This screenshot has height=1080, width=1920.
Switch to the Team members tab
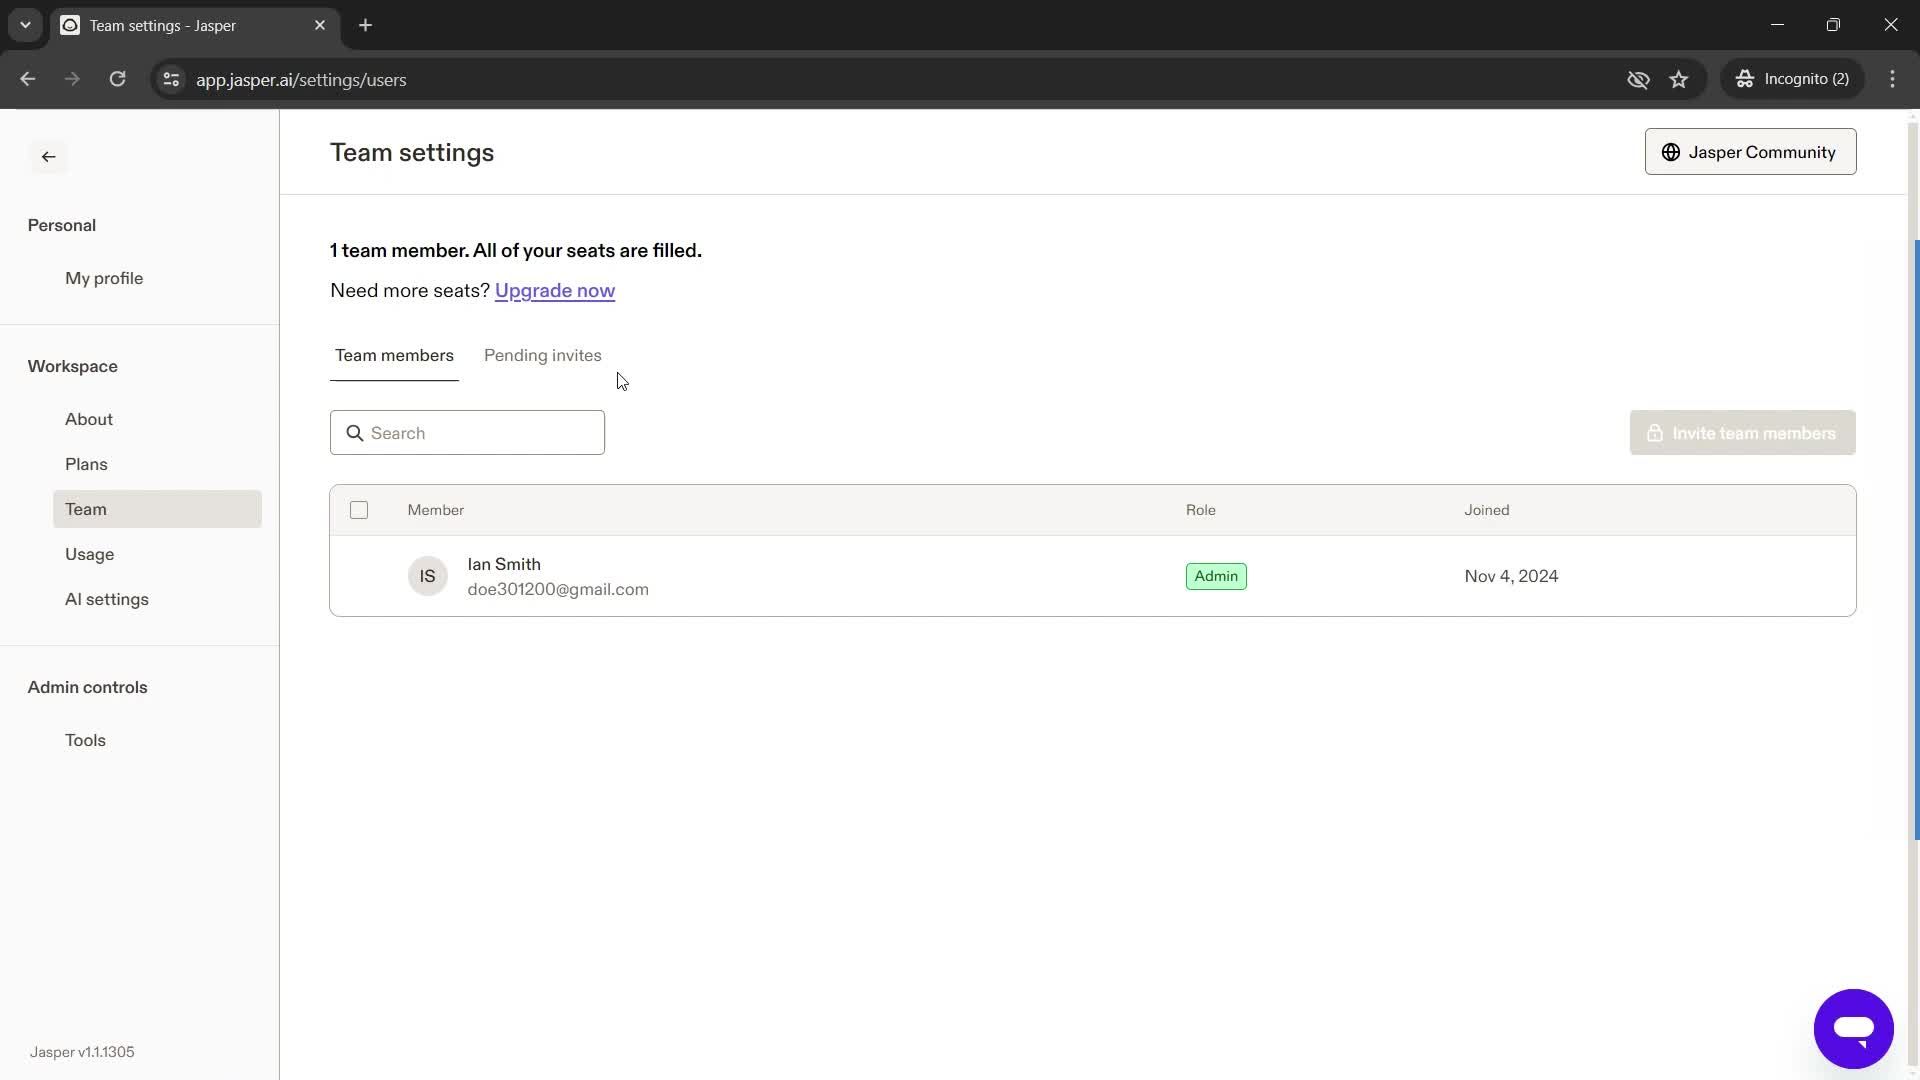[x=393, y=355]
